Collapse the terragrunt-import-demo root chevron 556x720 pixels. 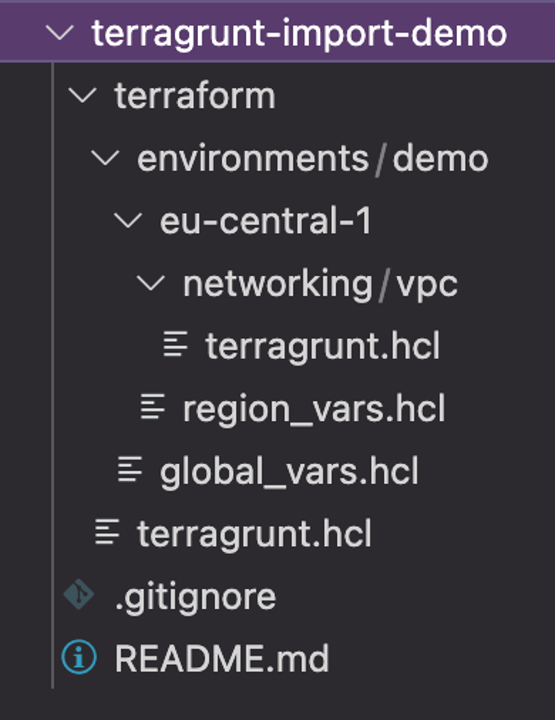60,34
